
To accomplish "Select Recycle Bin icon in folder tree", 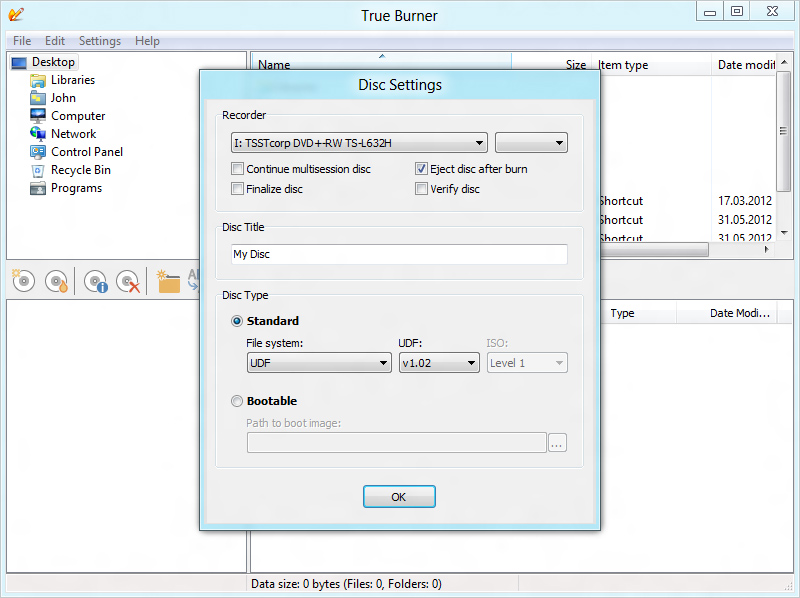I will click(38, 170).
